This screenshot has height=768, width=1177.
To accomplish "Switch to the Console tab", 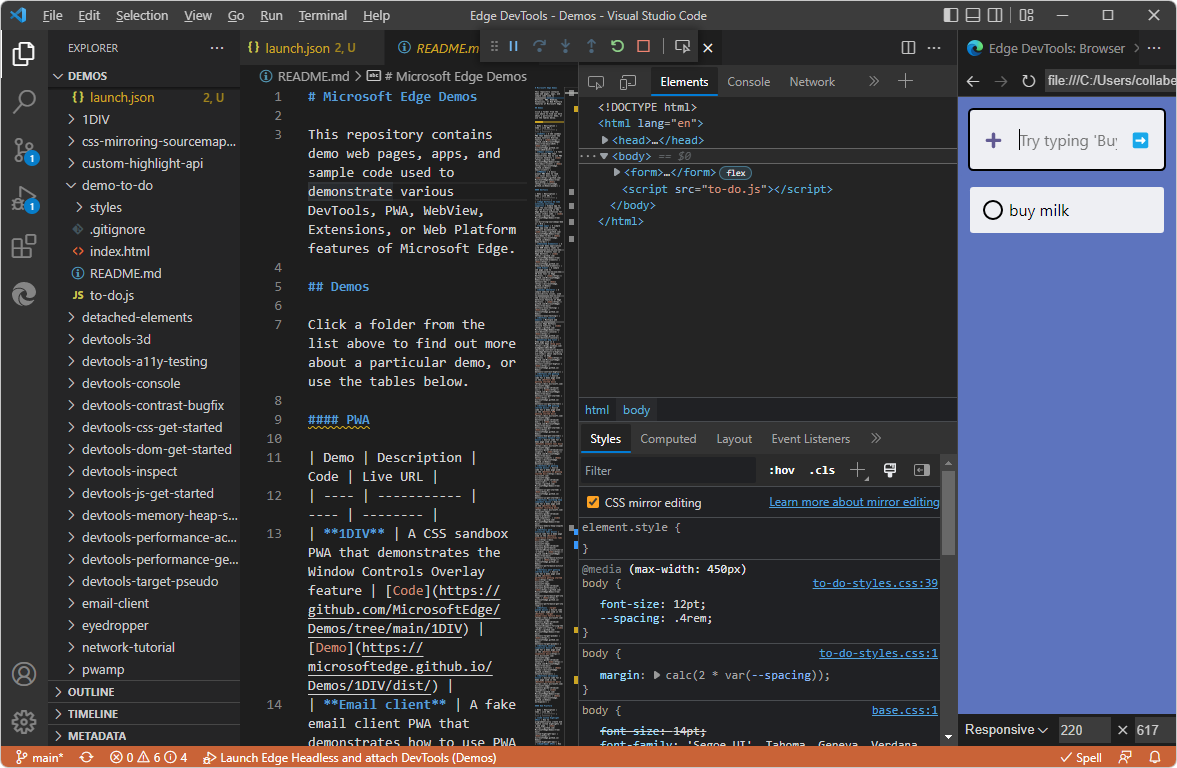I will 749,81.
